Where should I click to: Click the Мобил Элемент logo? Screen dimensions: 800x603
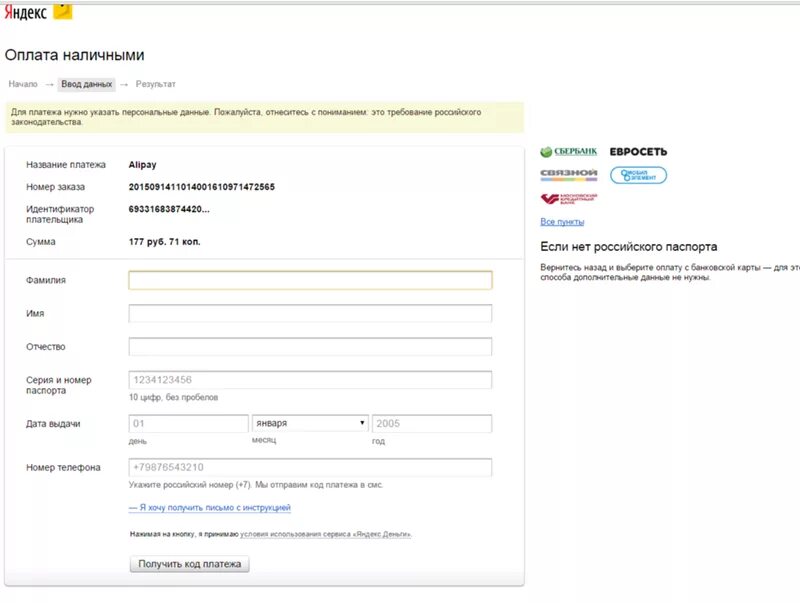coord(638,175)
